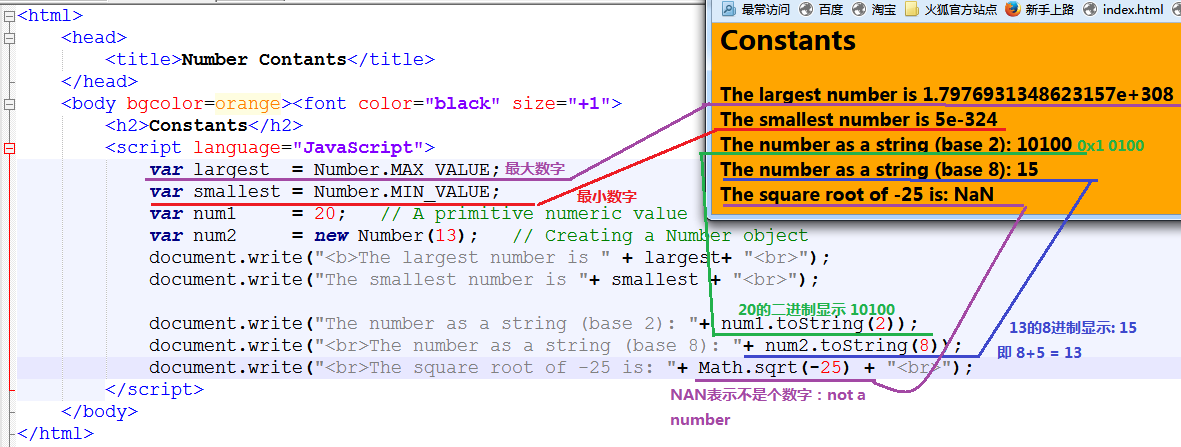Click the </body> closing tag line

[x=99, y=412]
